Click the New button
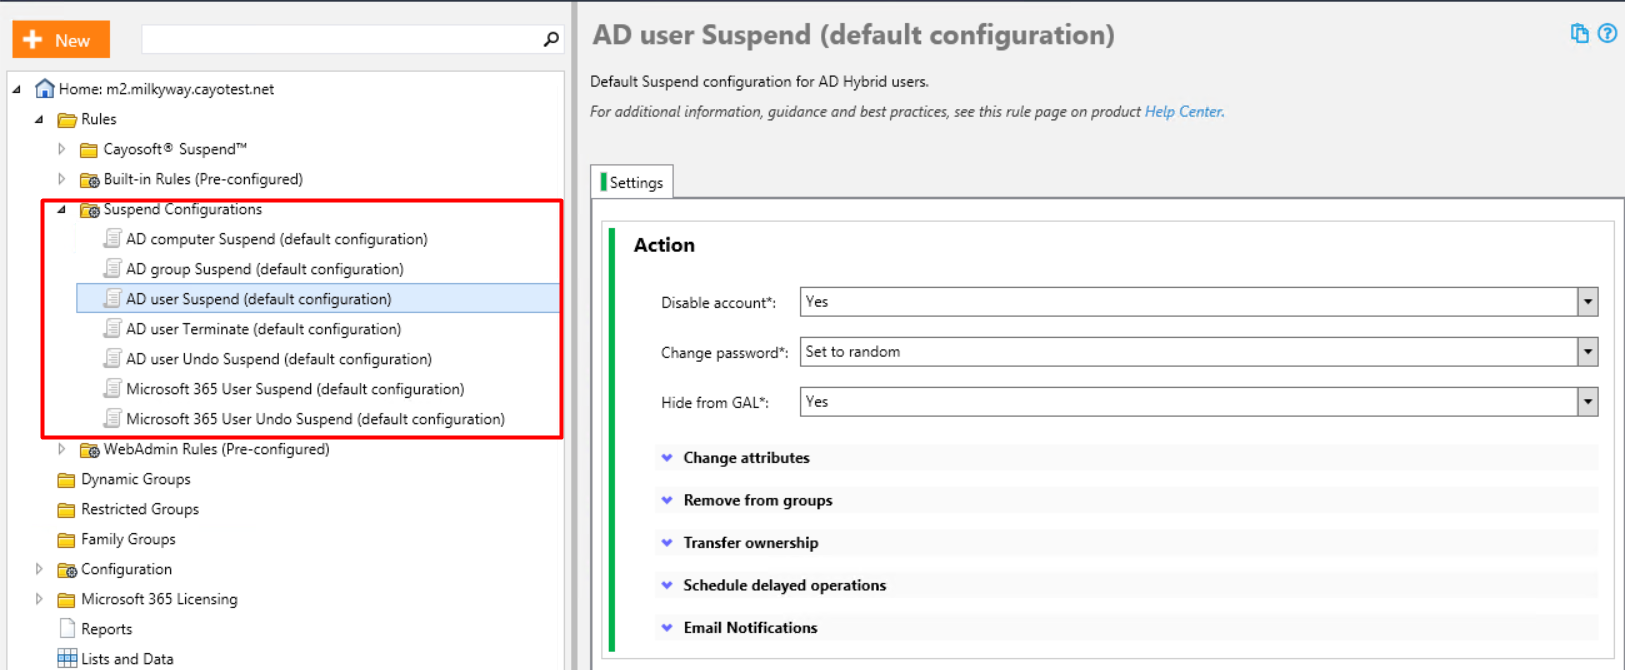Viewport: 1625px width, 670px height. tap(61, 40)
